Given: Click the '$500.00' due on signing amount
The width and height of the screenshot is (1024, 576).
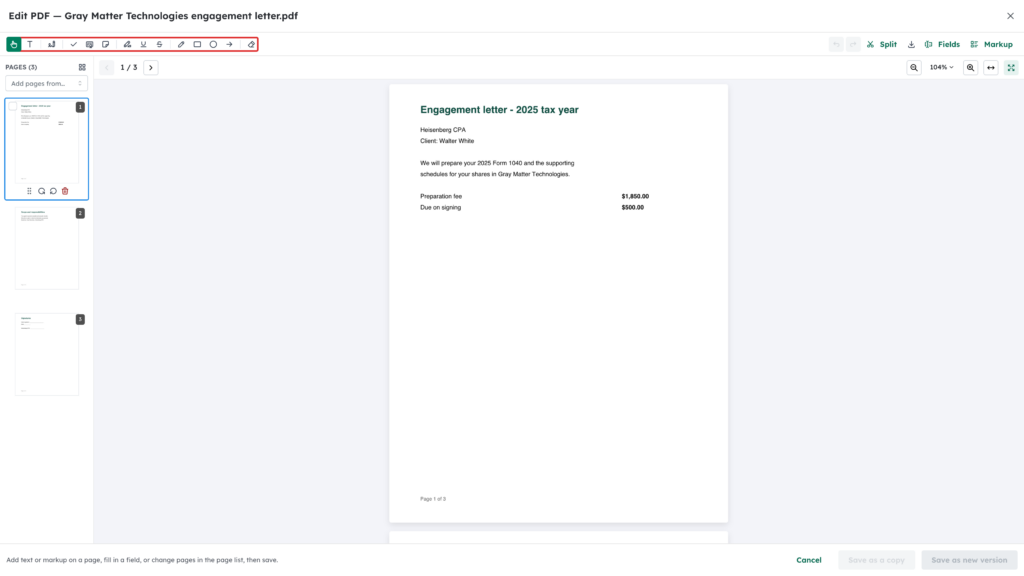Looking at the screenshot, I should click(x=633, y=208).
